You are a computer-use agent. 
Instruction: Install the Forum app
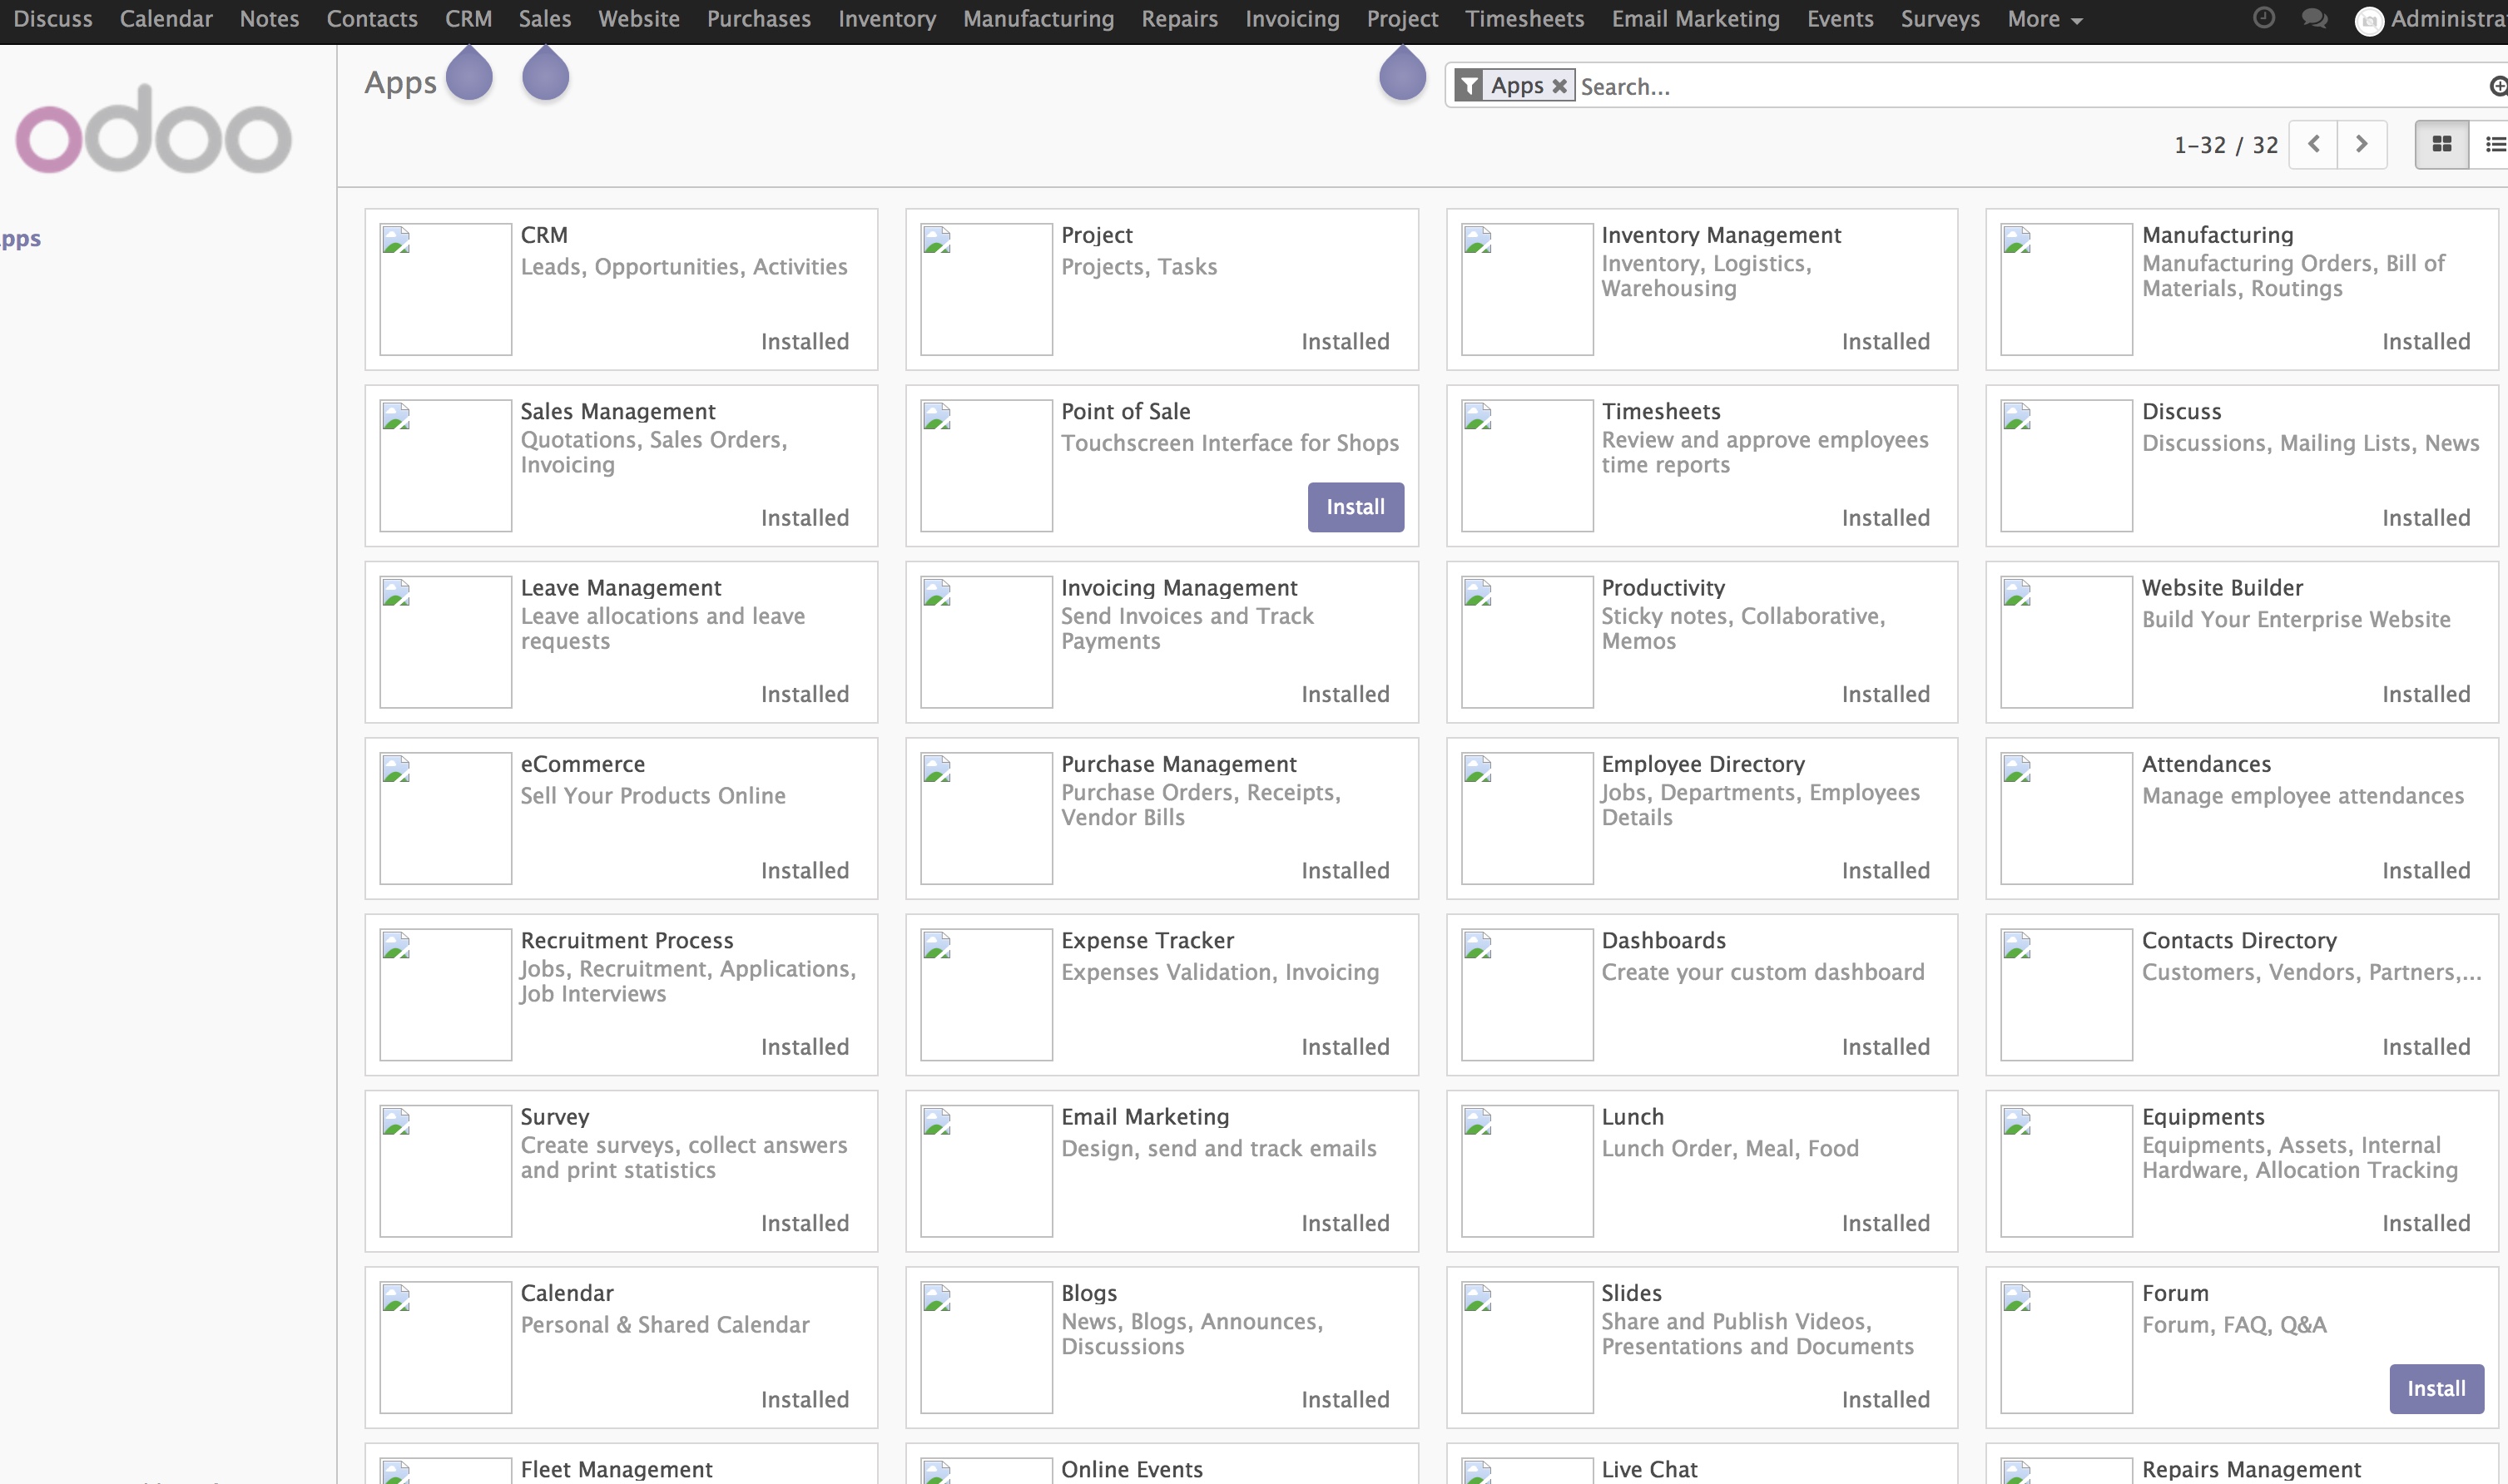(x=2436, y=1389)
